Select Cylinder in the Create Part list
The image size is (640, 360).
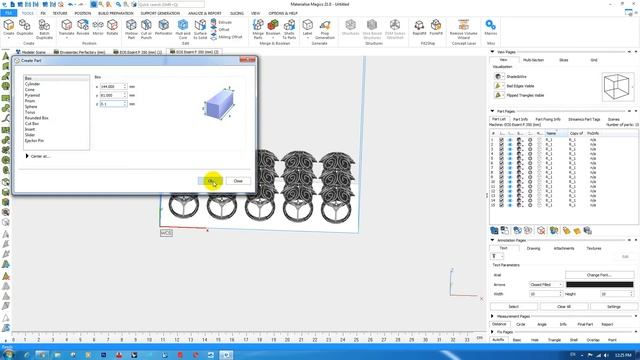click(x=32, y=84)
